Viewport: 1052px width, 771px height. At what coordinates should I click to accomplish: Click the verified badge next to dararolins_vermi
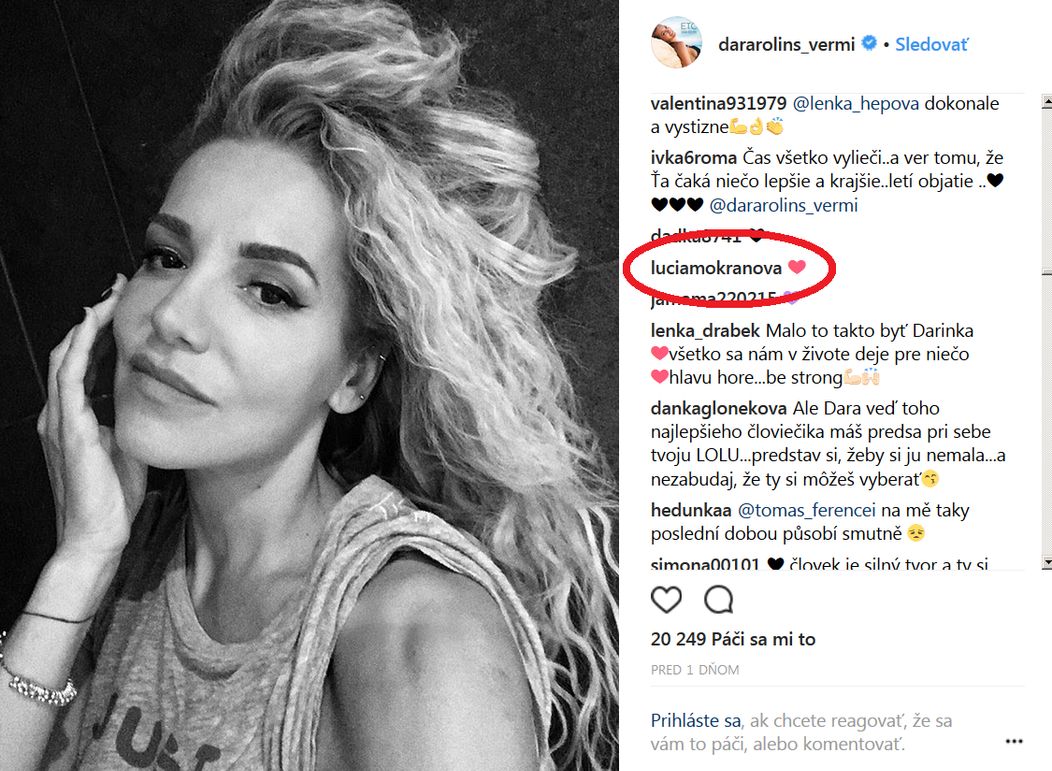pyautogui.click(x=869, y=44)
